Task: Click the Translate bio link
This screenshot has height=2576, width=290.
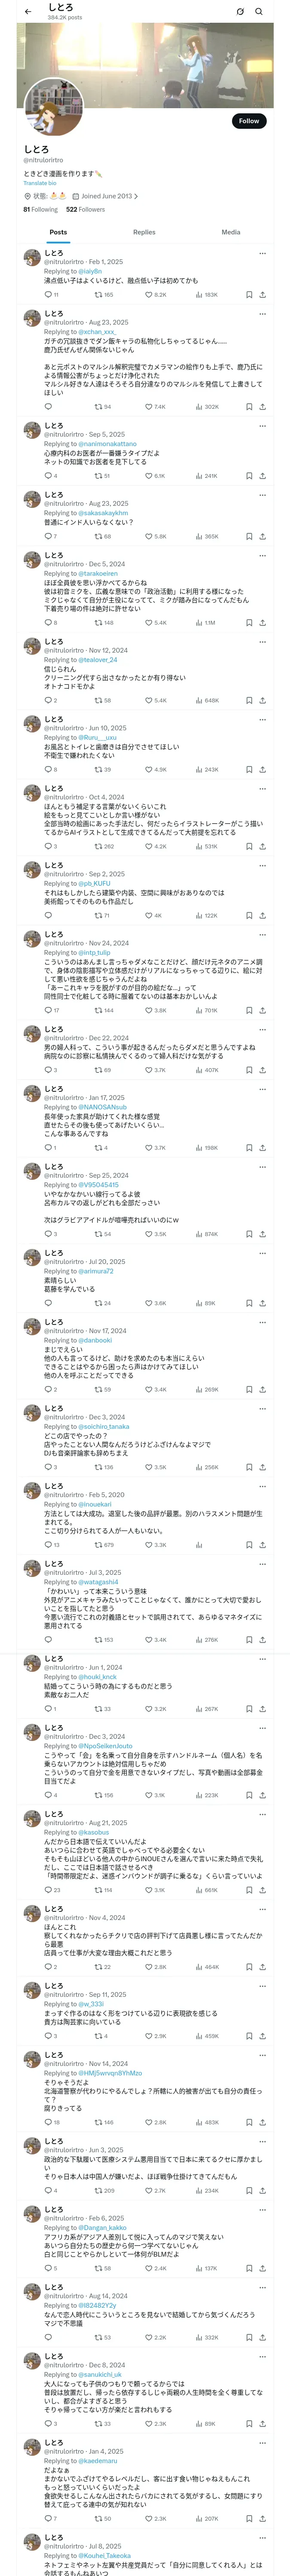Action: click(40, 183)
